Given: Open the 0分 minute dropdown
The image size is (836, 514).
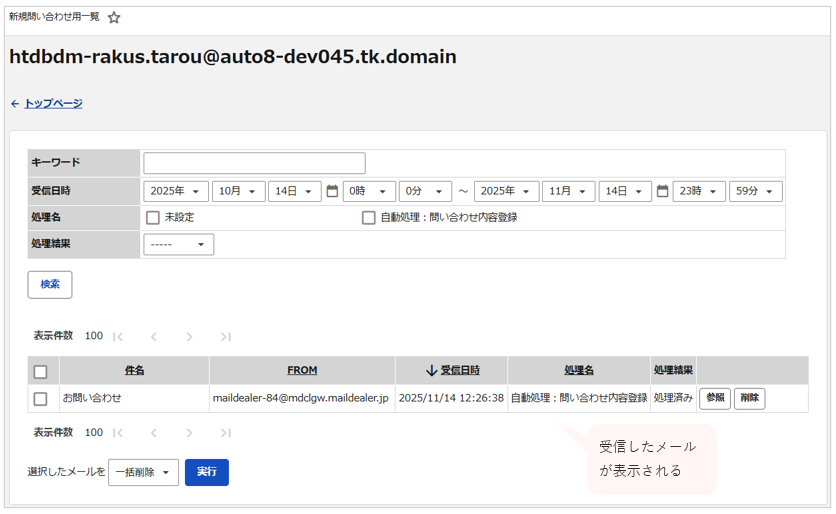Looking at the screenshot, I should click(425, 191).
